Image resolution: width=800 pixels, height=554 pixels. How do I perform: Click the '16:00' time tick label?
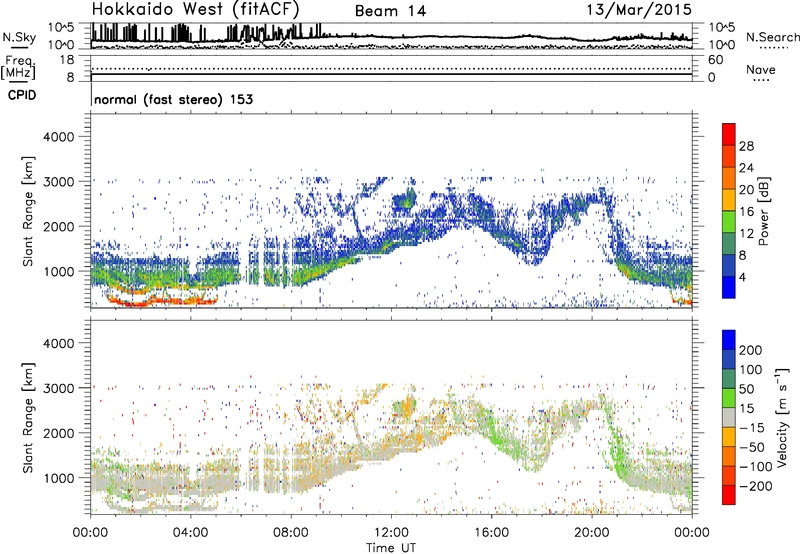[491, 532]
